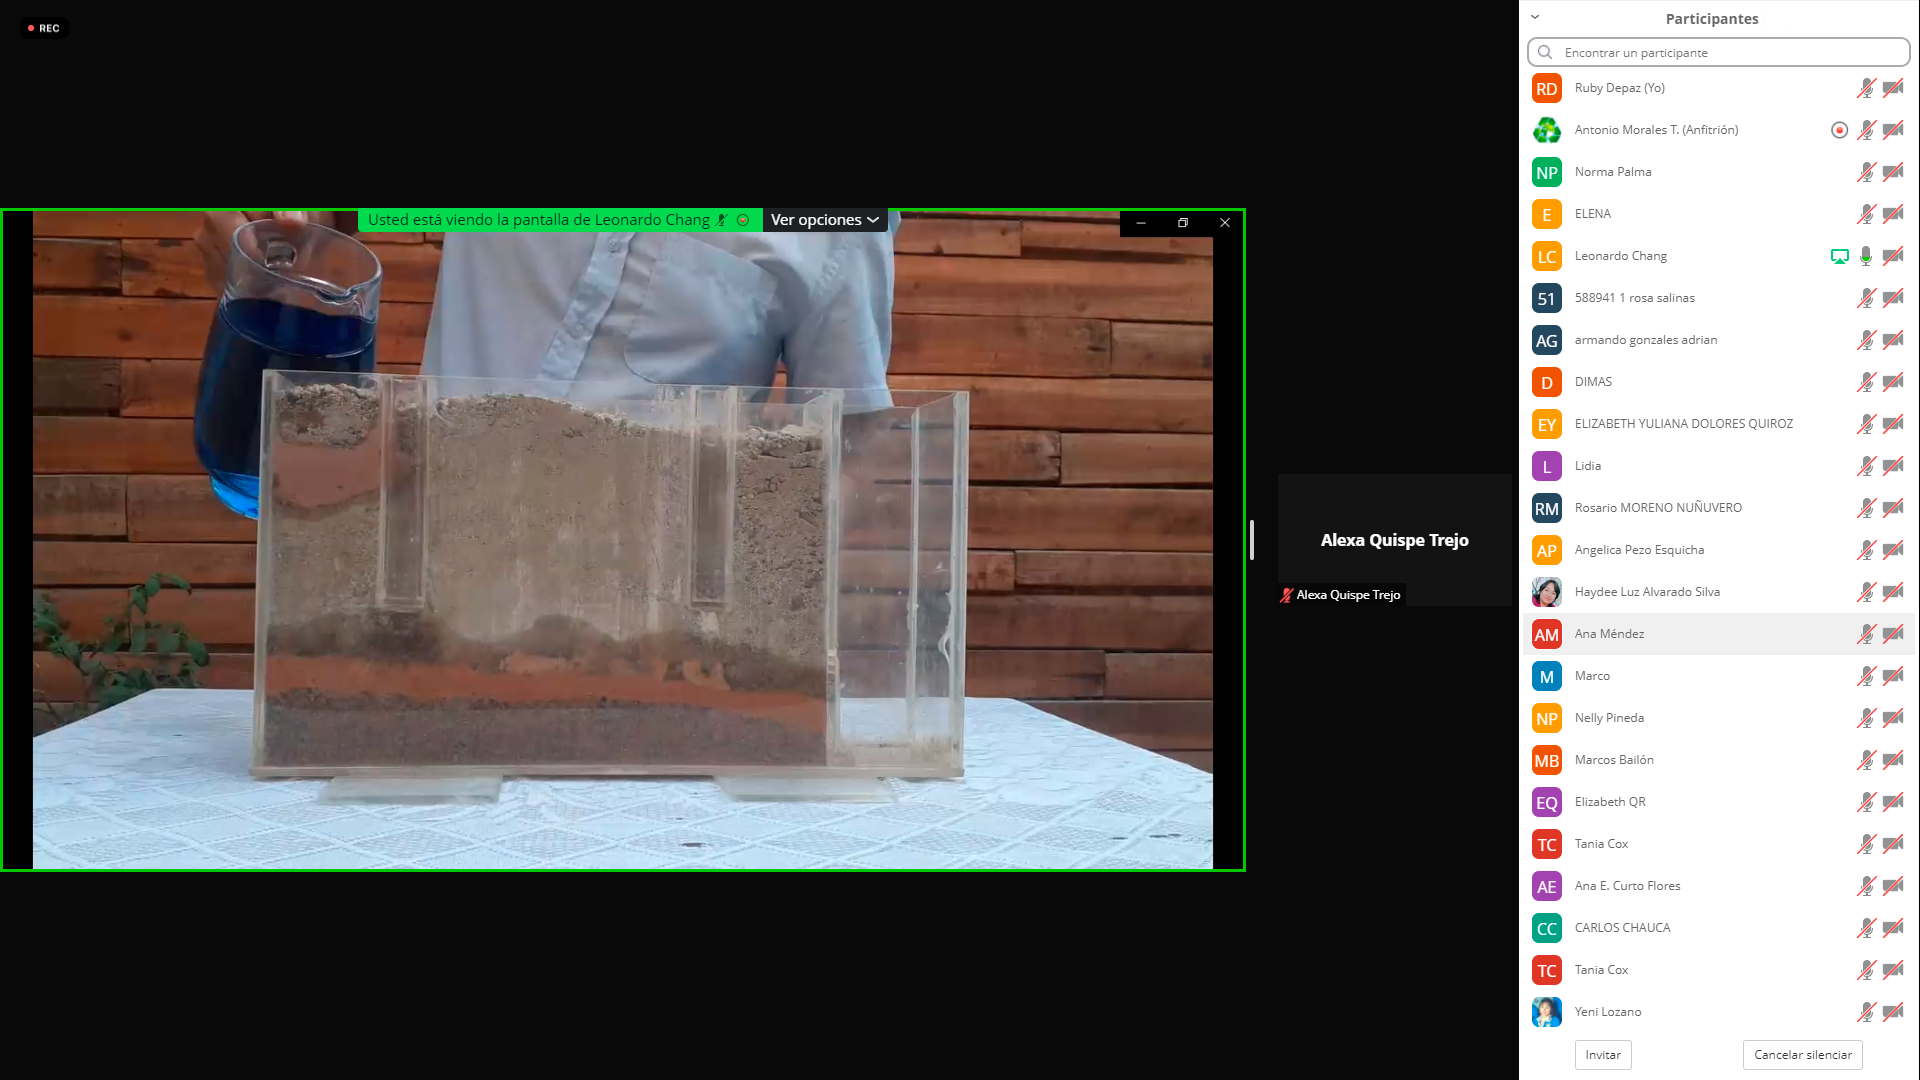The width and height of the screenshot is (1920, 1080).
Task: Select armando gonzales adrian participant row
Action: pyautogui.click(x=1718, y=340)
